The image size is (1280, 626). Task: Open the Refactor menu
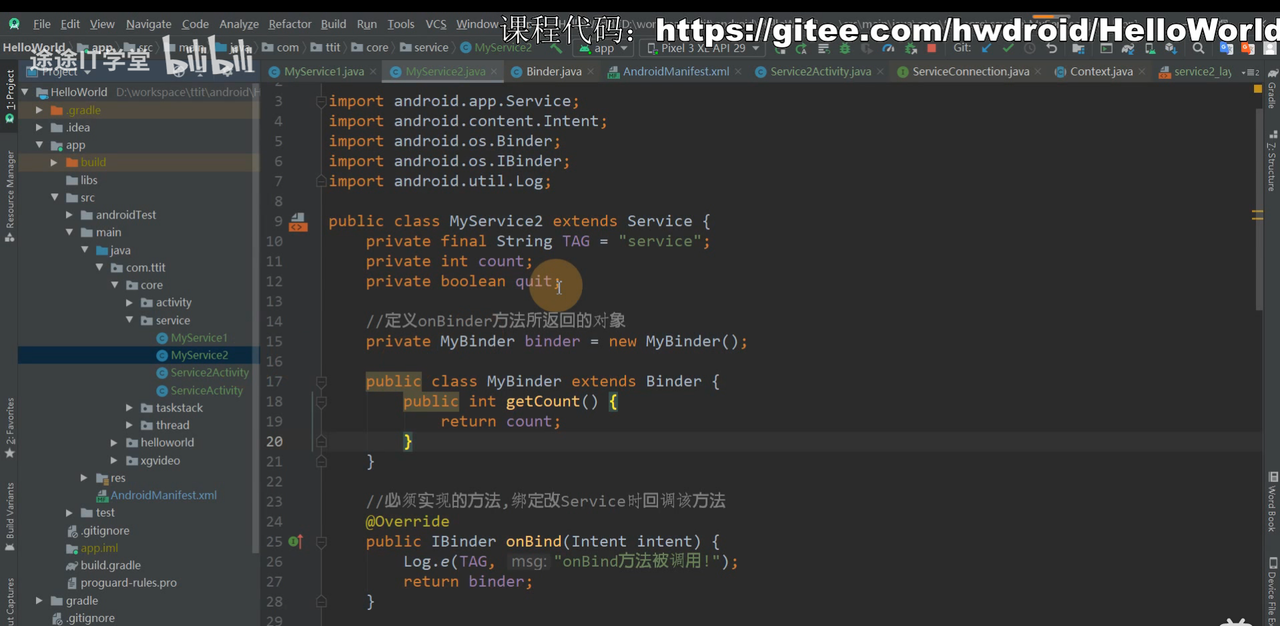[289, 24]
